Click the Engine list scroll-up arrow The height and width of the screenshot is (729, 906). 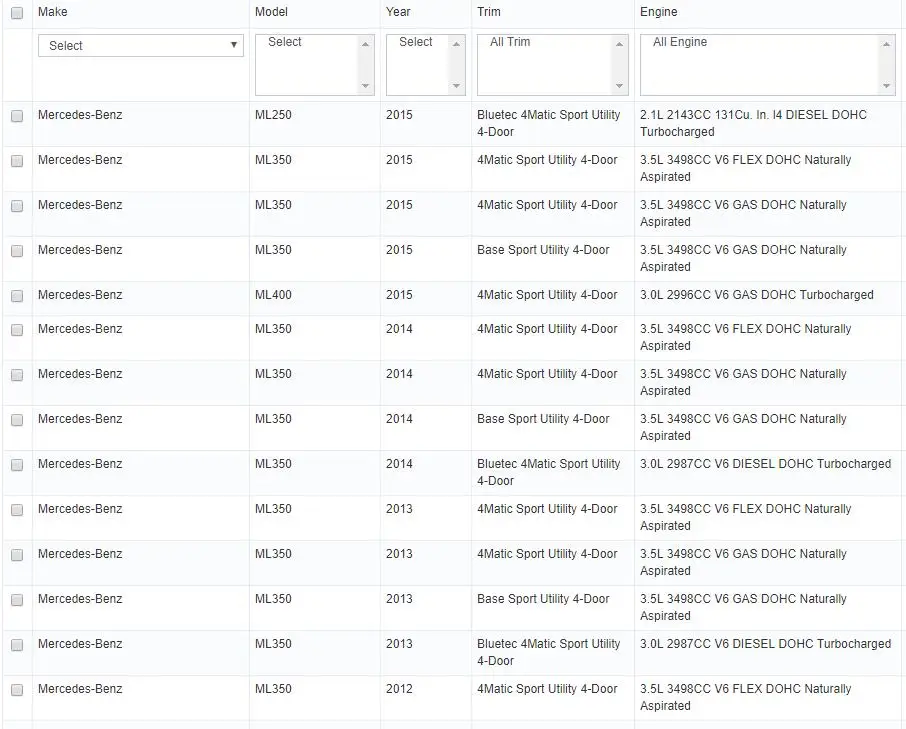click(886, 44)
